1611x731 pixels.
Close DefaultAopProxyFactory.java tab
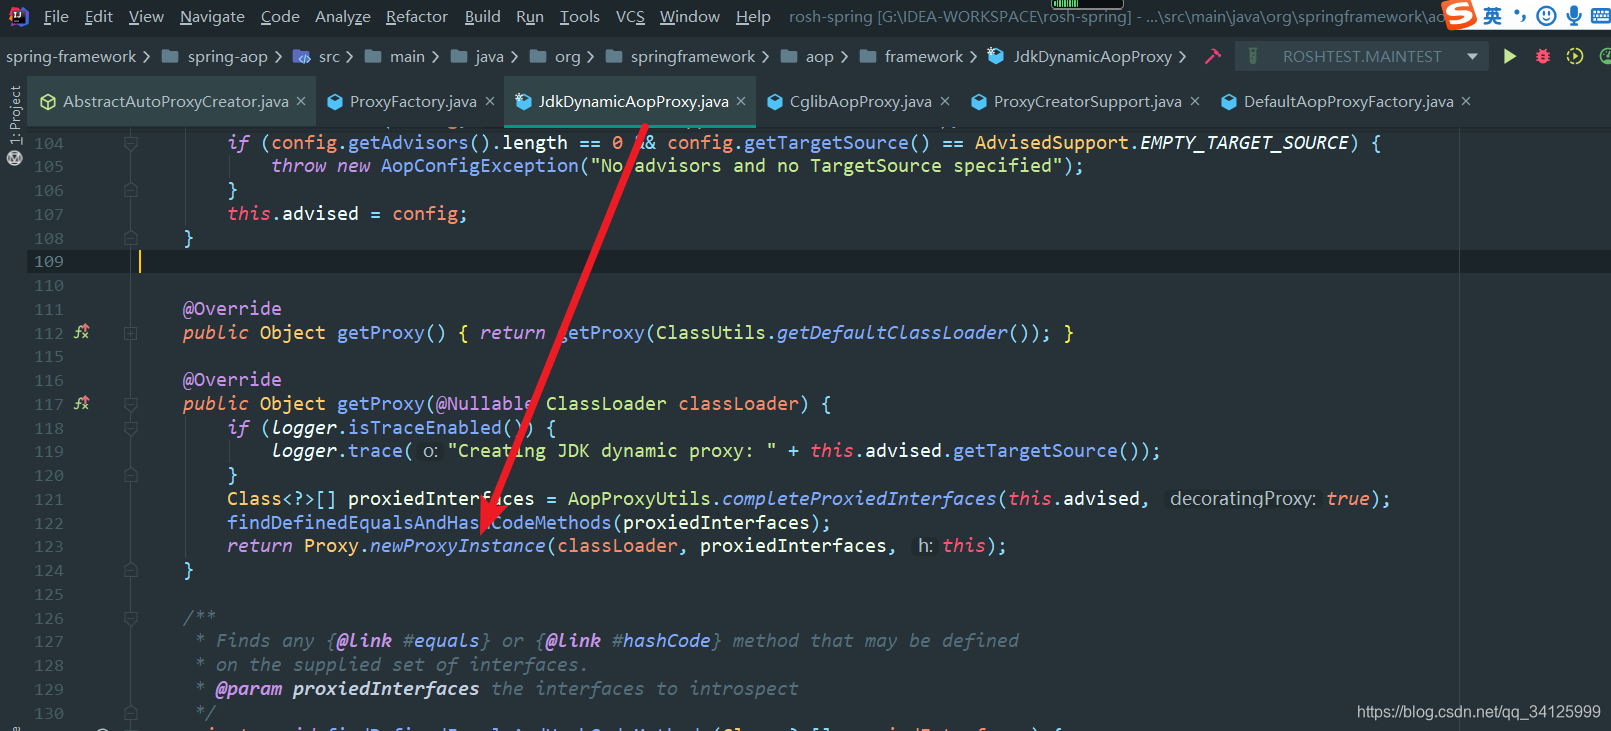pos(1466,102)
